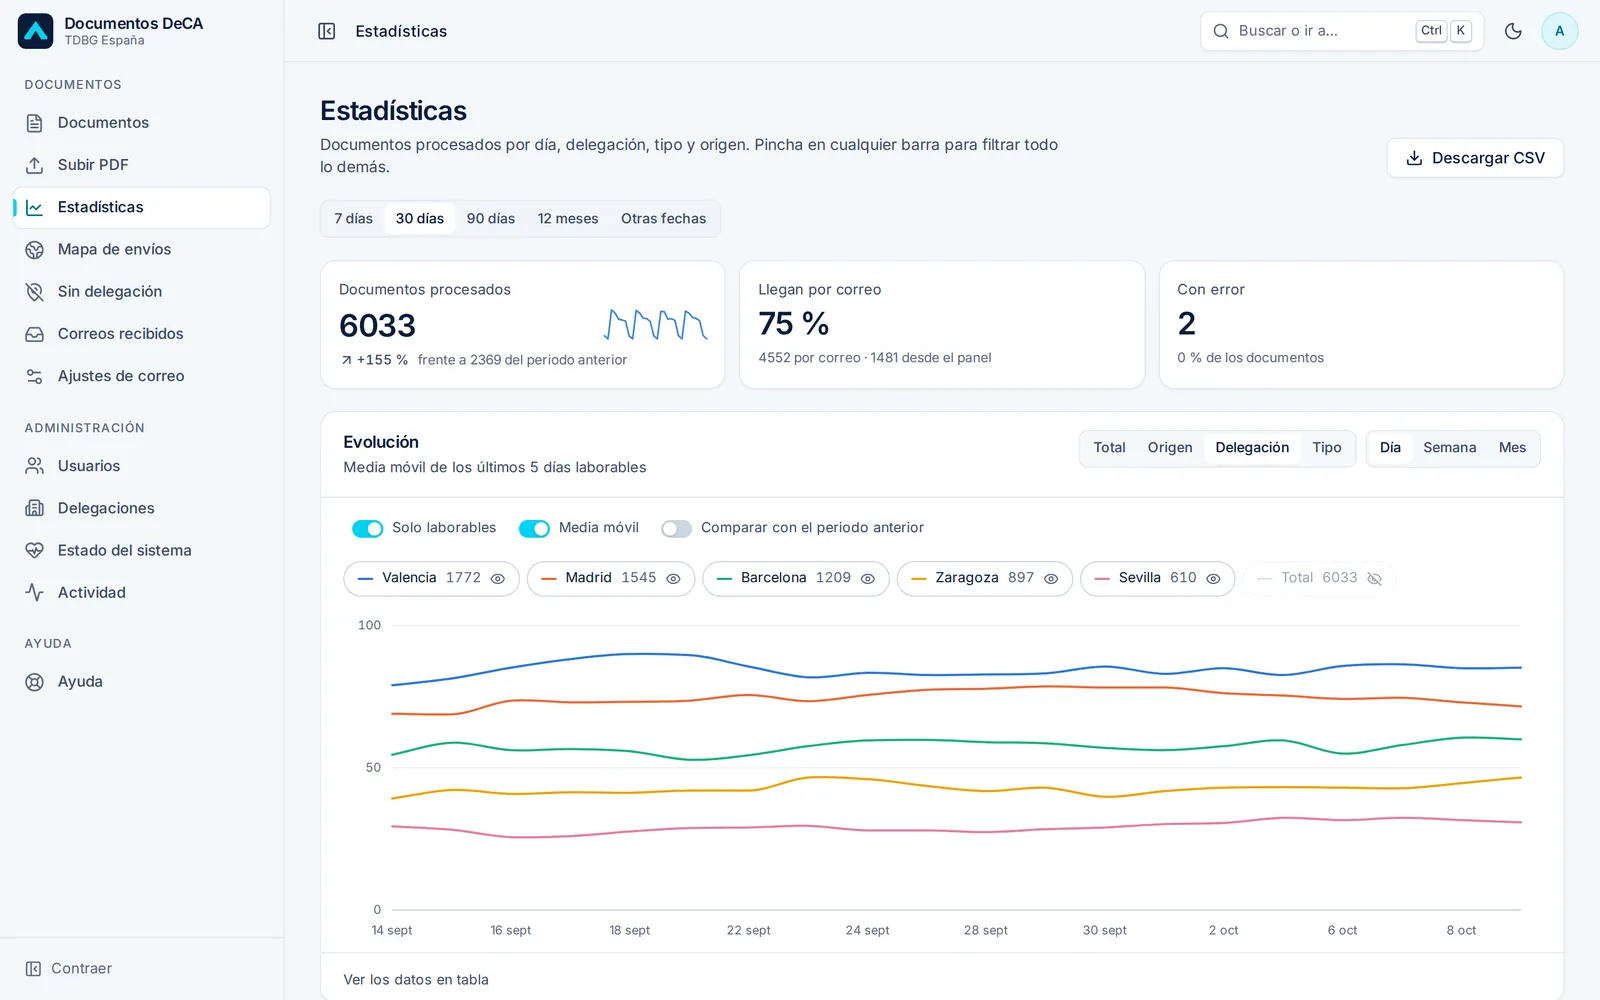Hide the Sevilla series eye icon
The height and width of the screenshot is (1000, 1600).
(x=1213, y=578)
